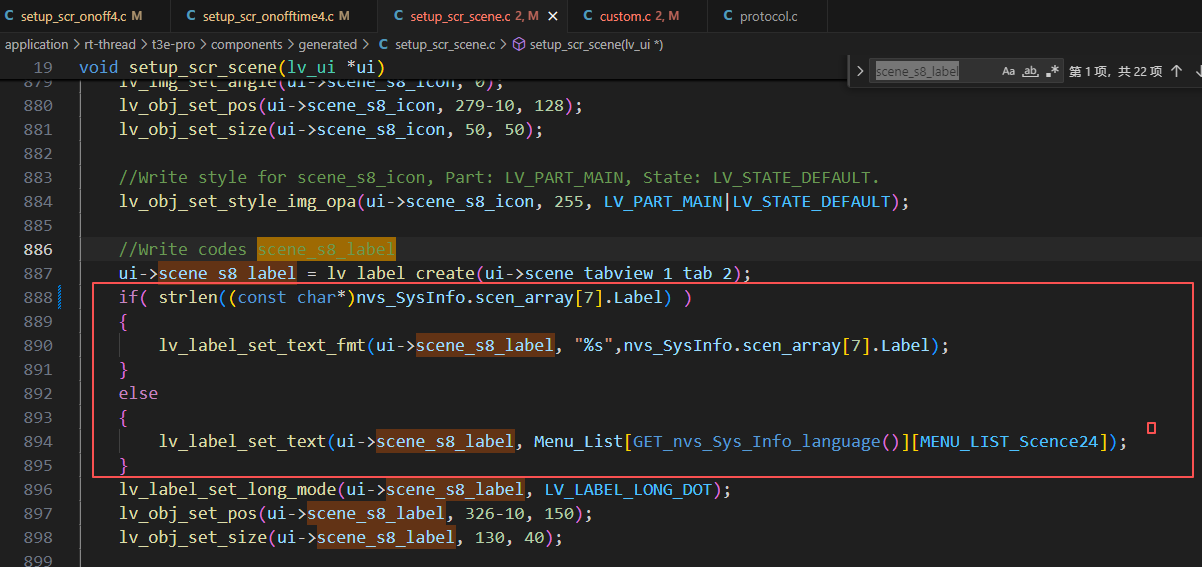Toggle Match Case in find widget
The height and width of the screenshot is (567, 1202).
coord(1008,71)
